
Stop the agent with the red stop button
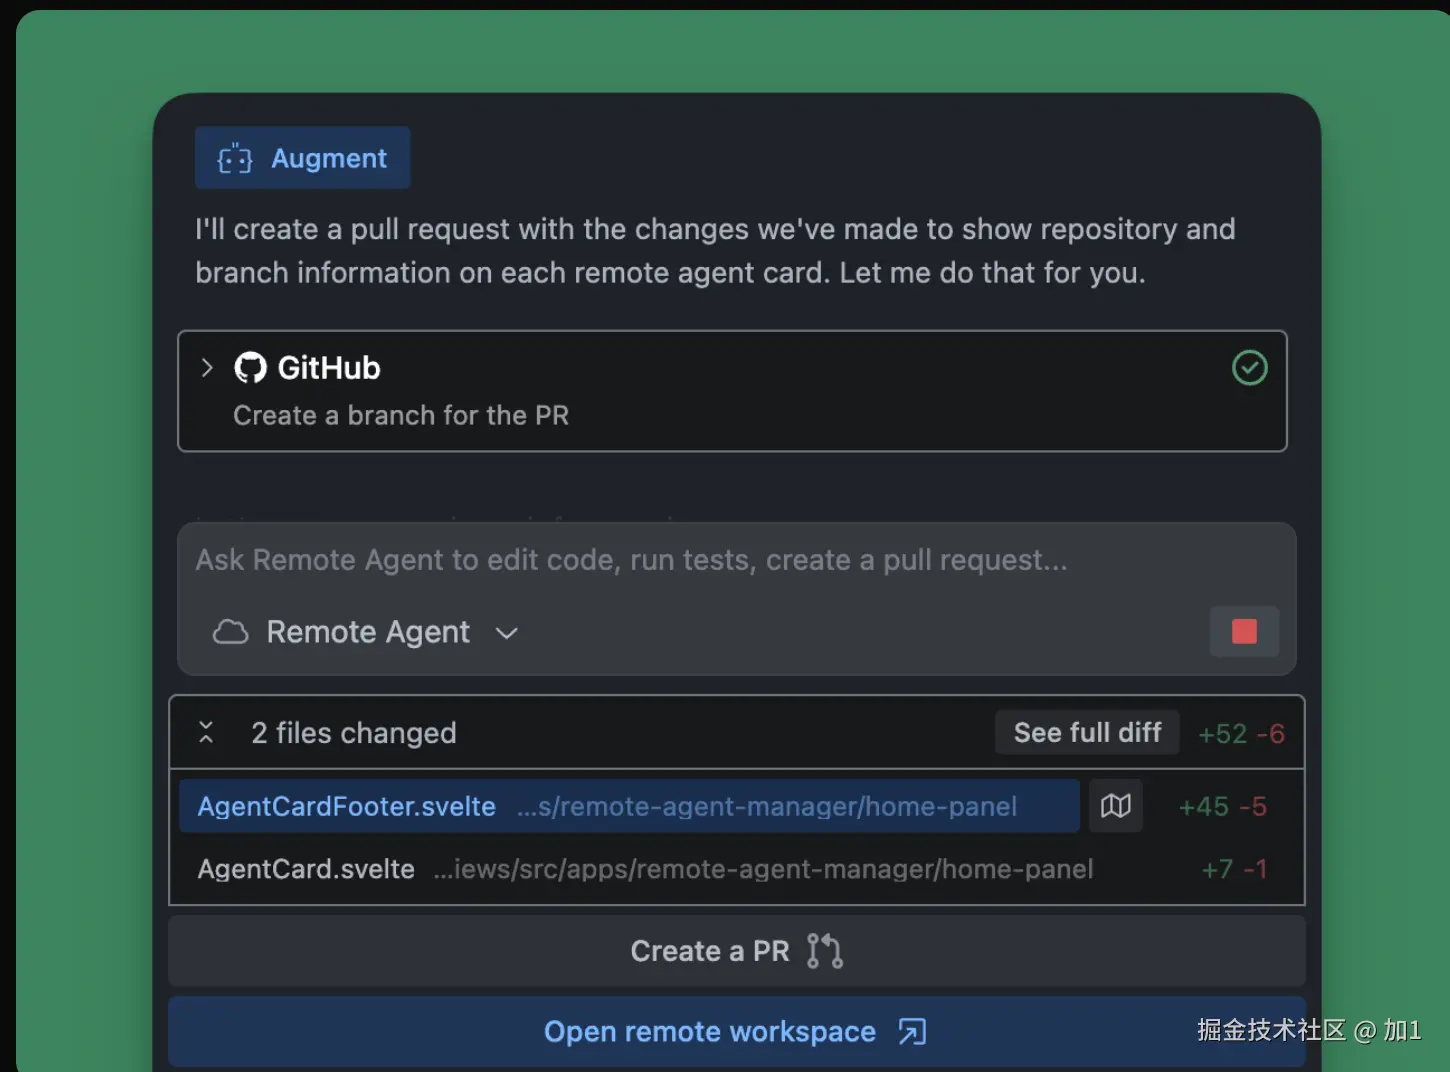coord(1244,631)
